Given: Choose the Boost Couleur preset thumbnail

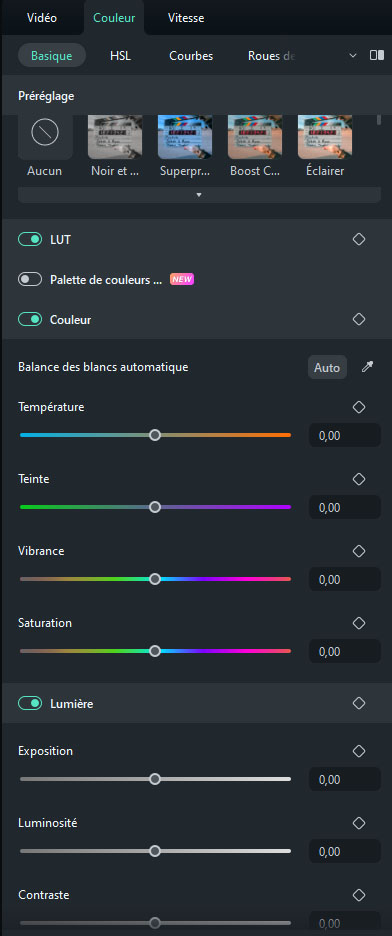Looking at the screenshot, I should 255,137.
